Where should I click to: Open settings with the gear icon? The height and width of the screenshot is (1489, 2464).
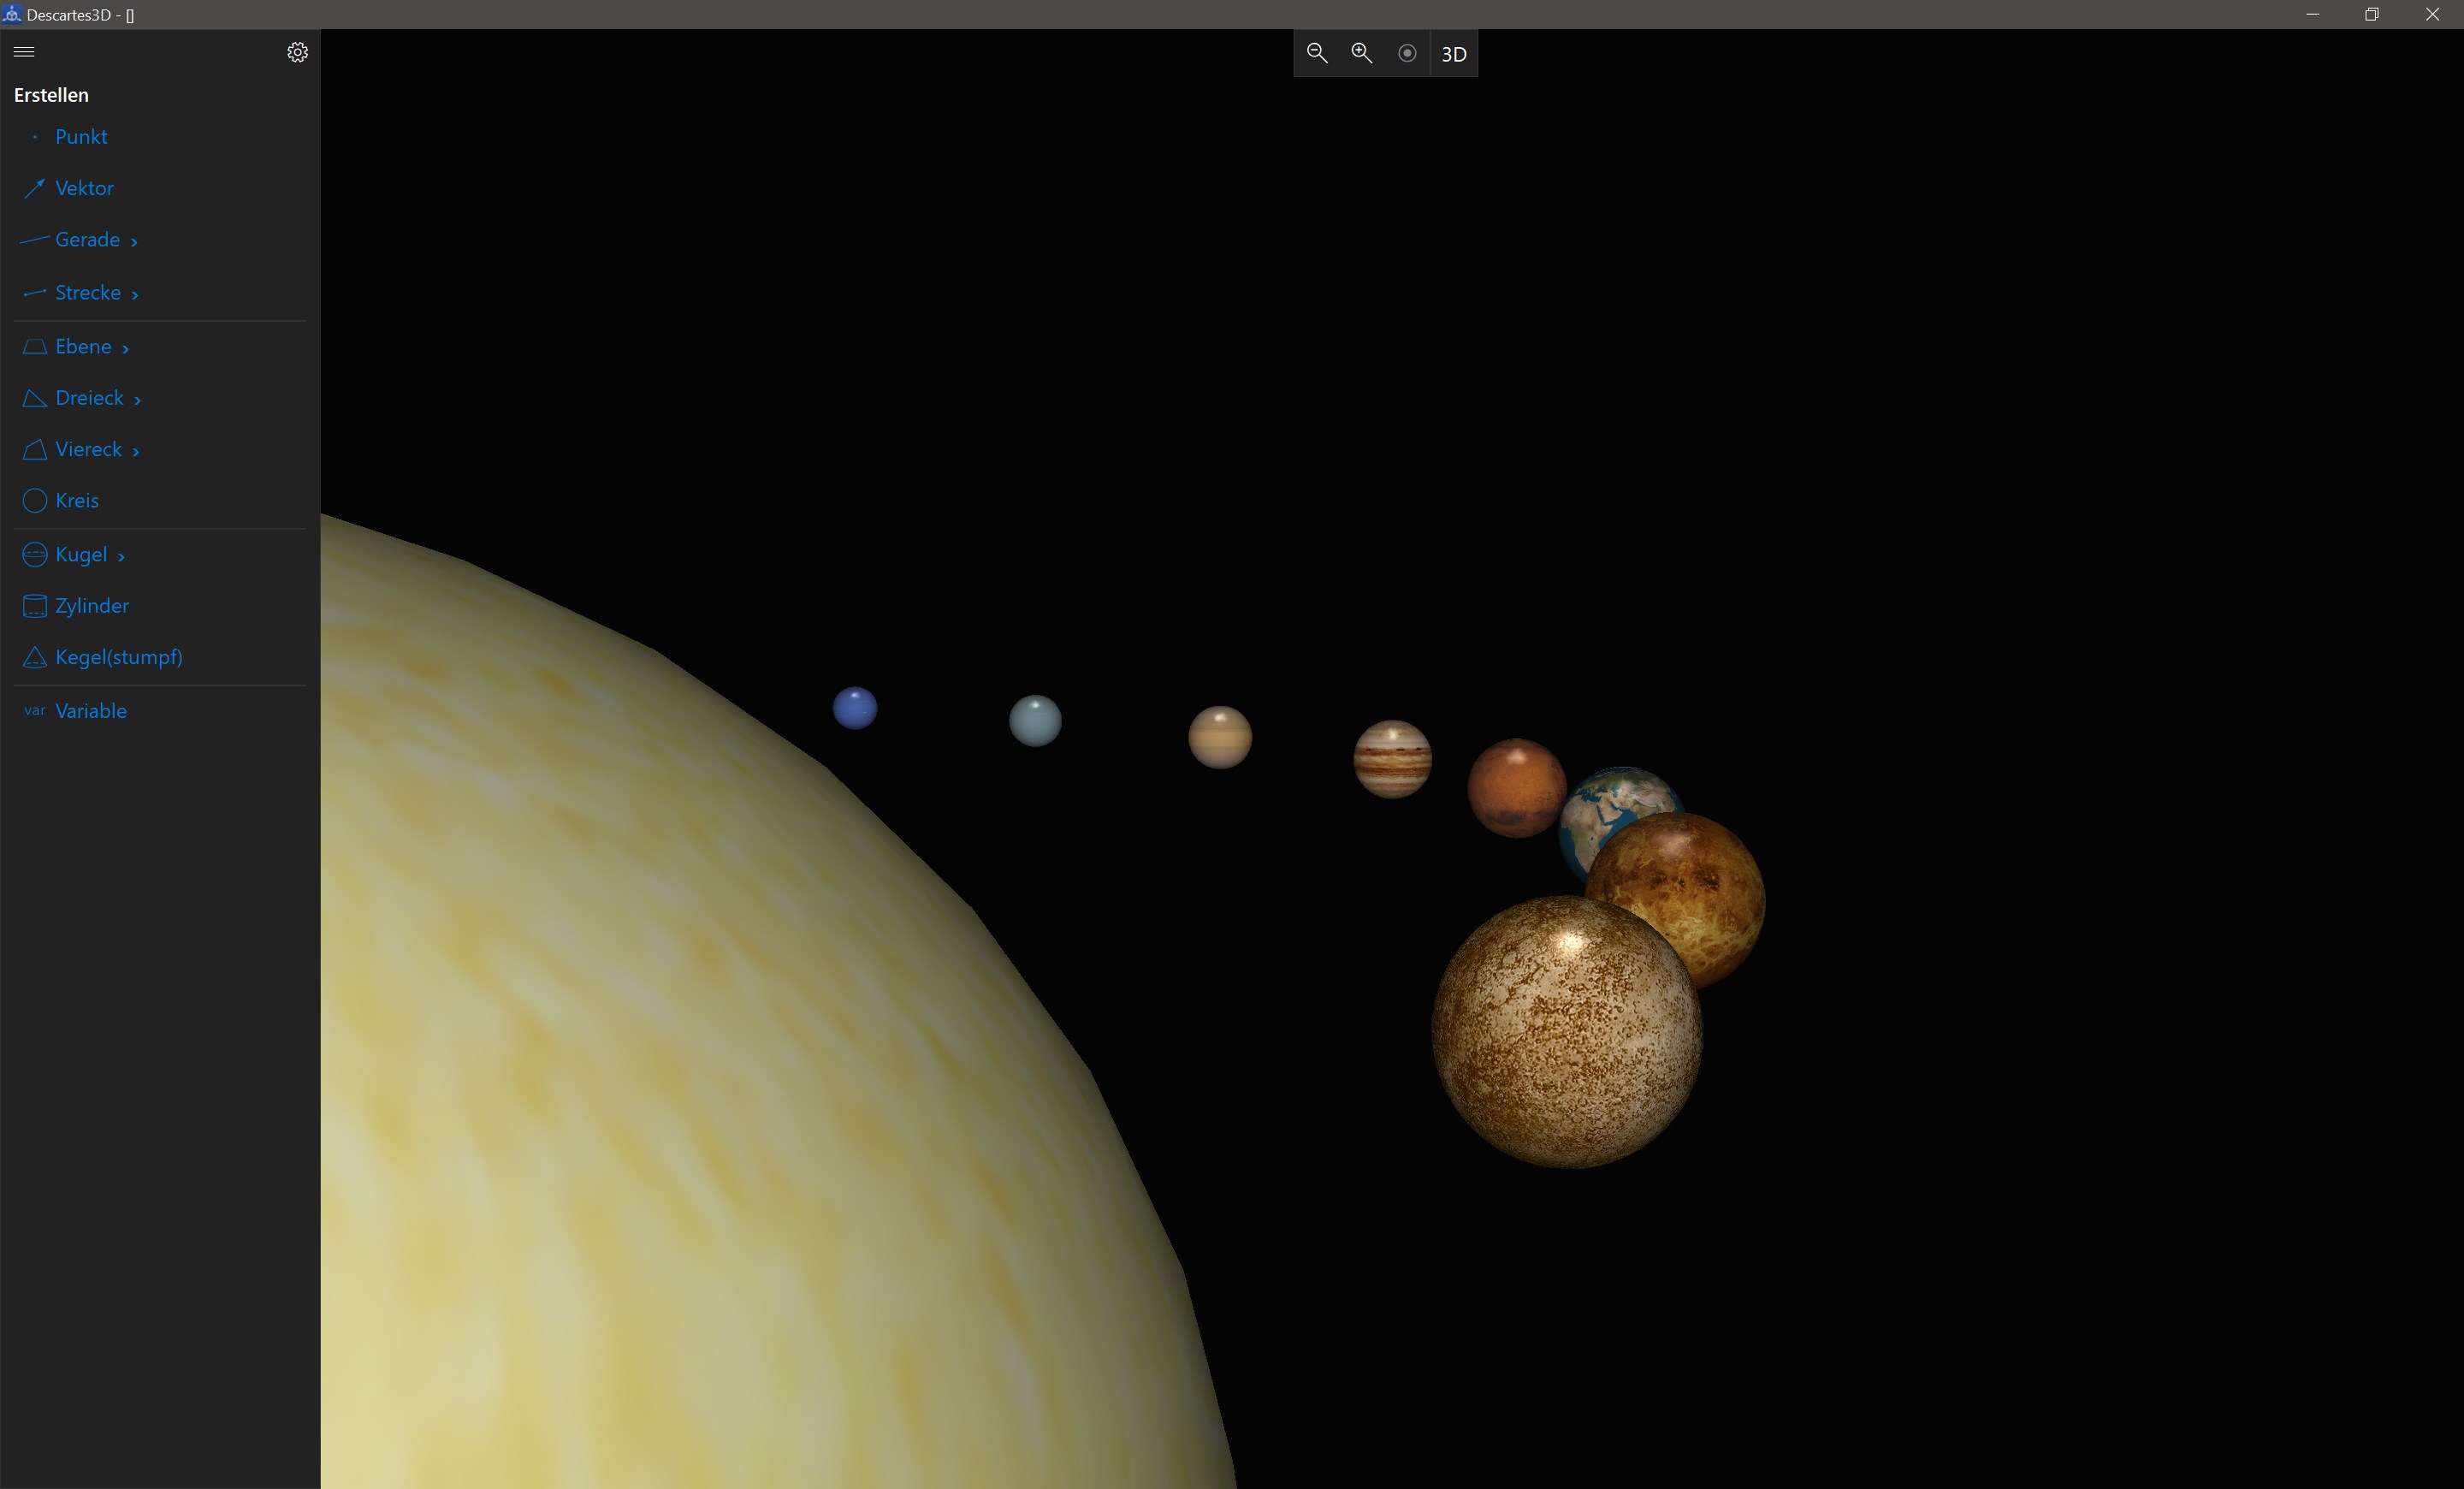click(x=297, y=52)
